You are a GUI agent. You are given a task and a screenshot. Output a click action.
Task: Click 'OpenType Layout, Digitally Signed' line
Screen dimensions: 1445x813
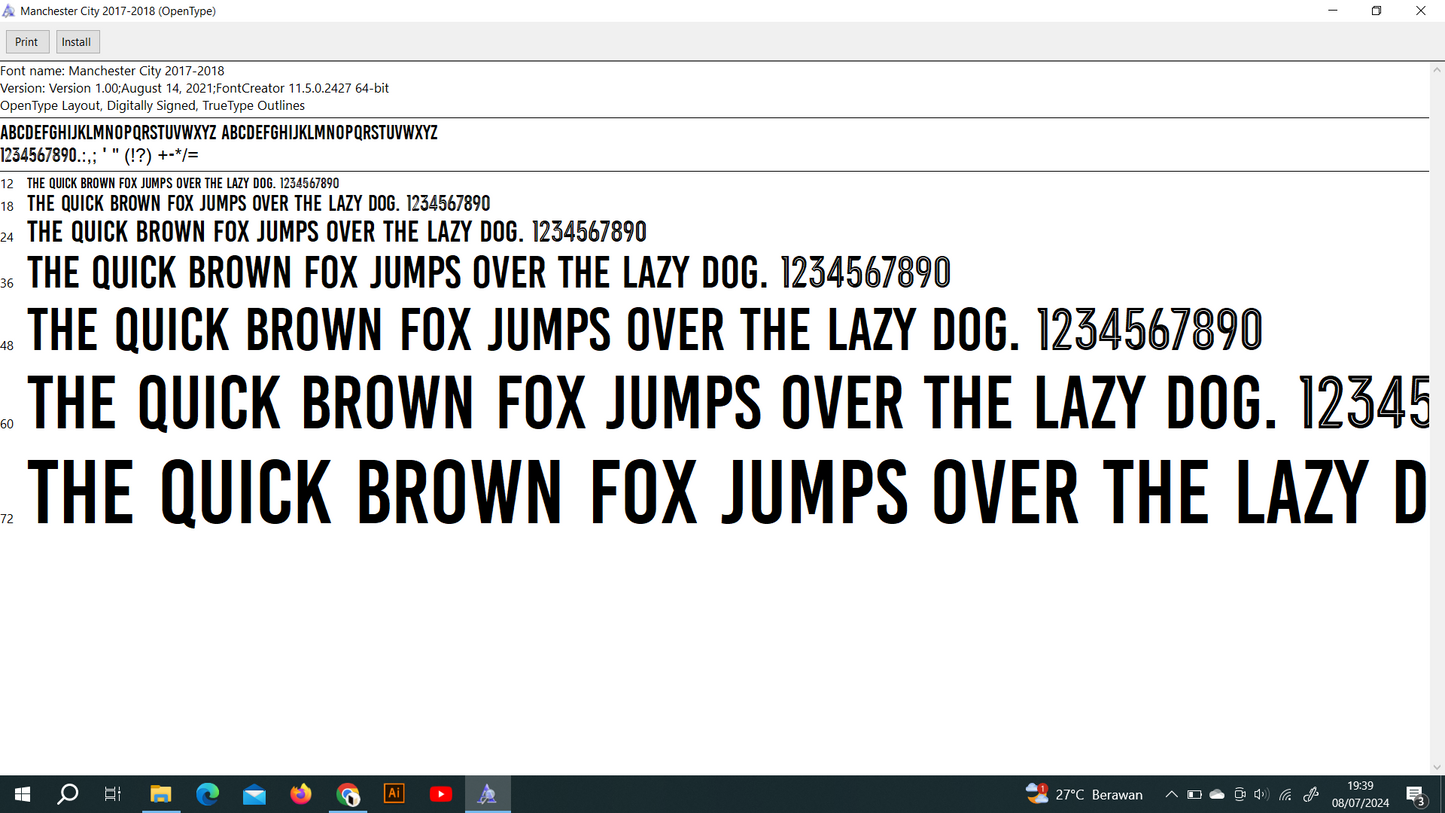tap(152, 105)
